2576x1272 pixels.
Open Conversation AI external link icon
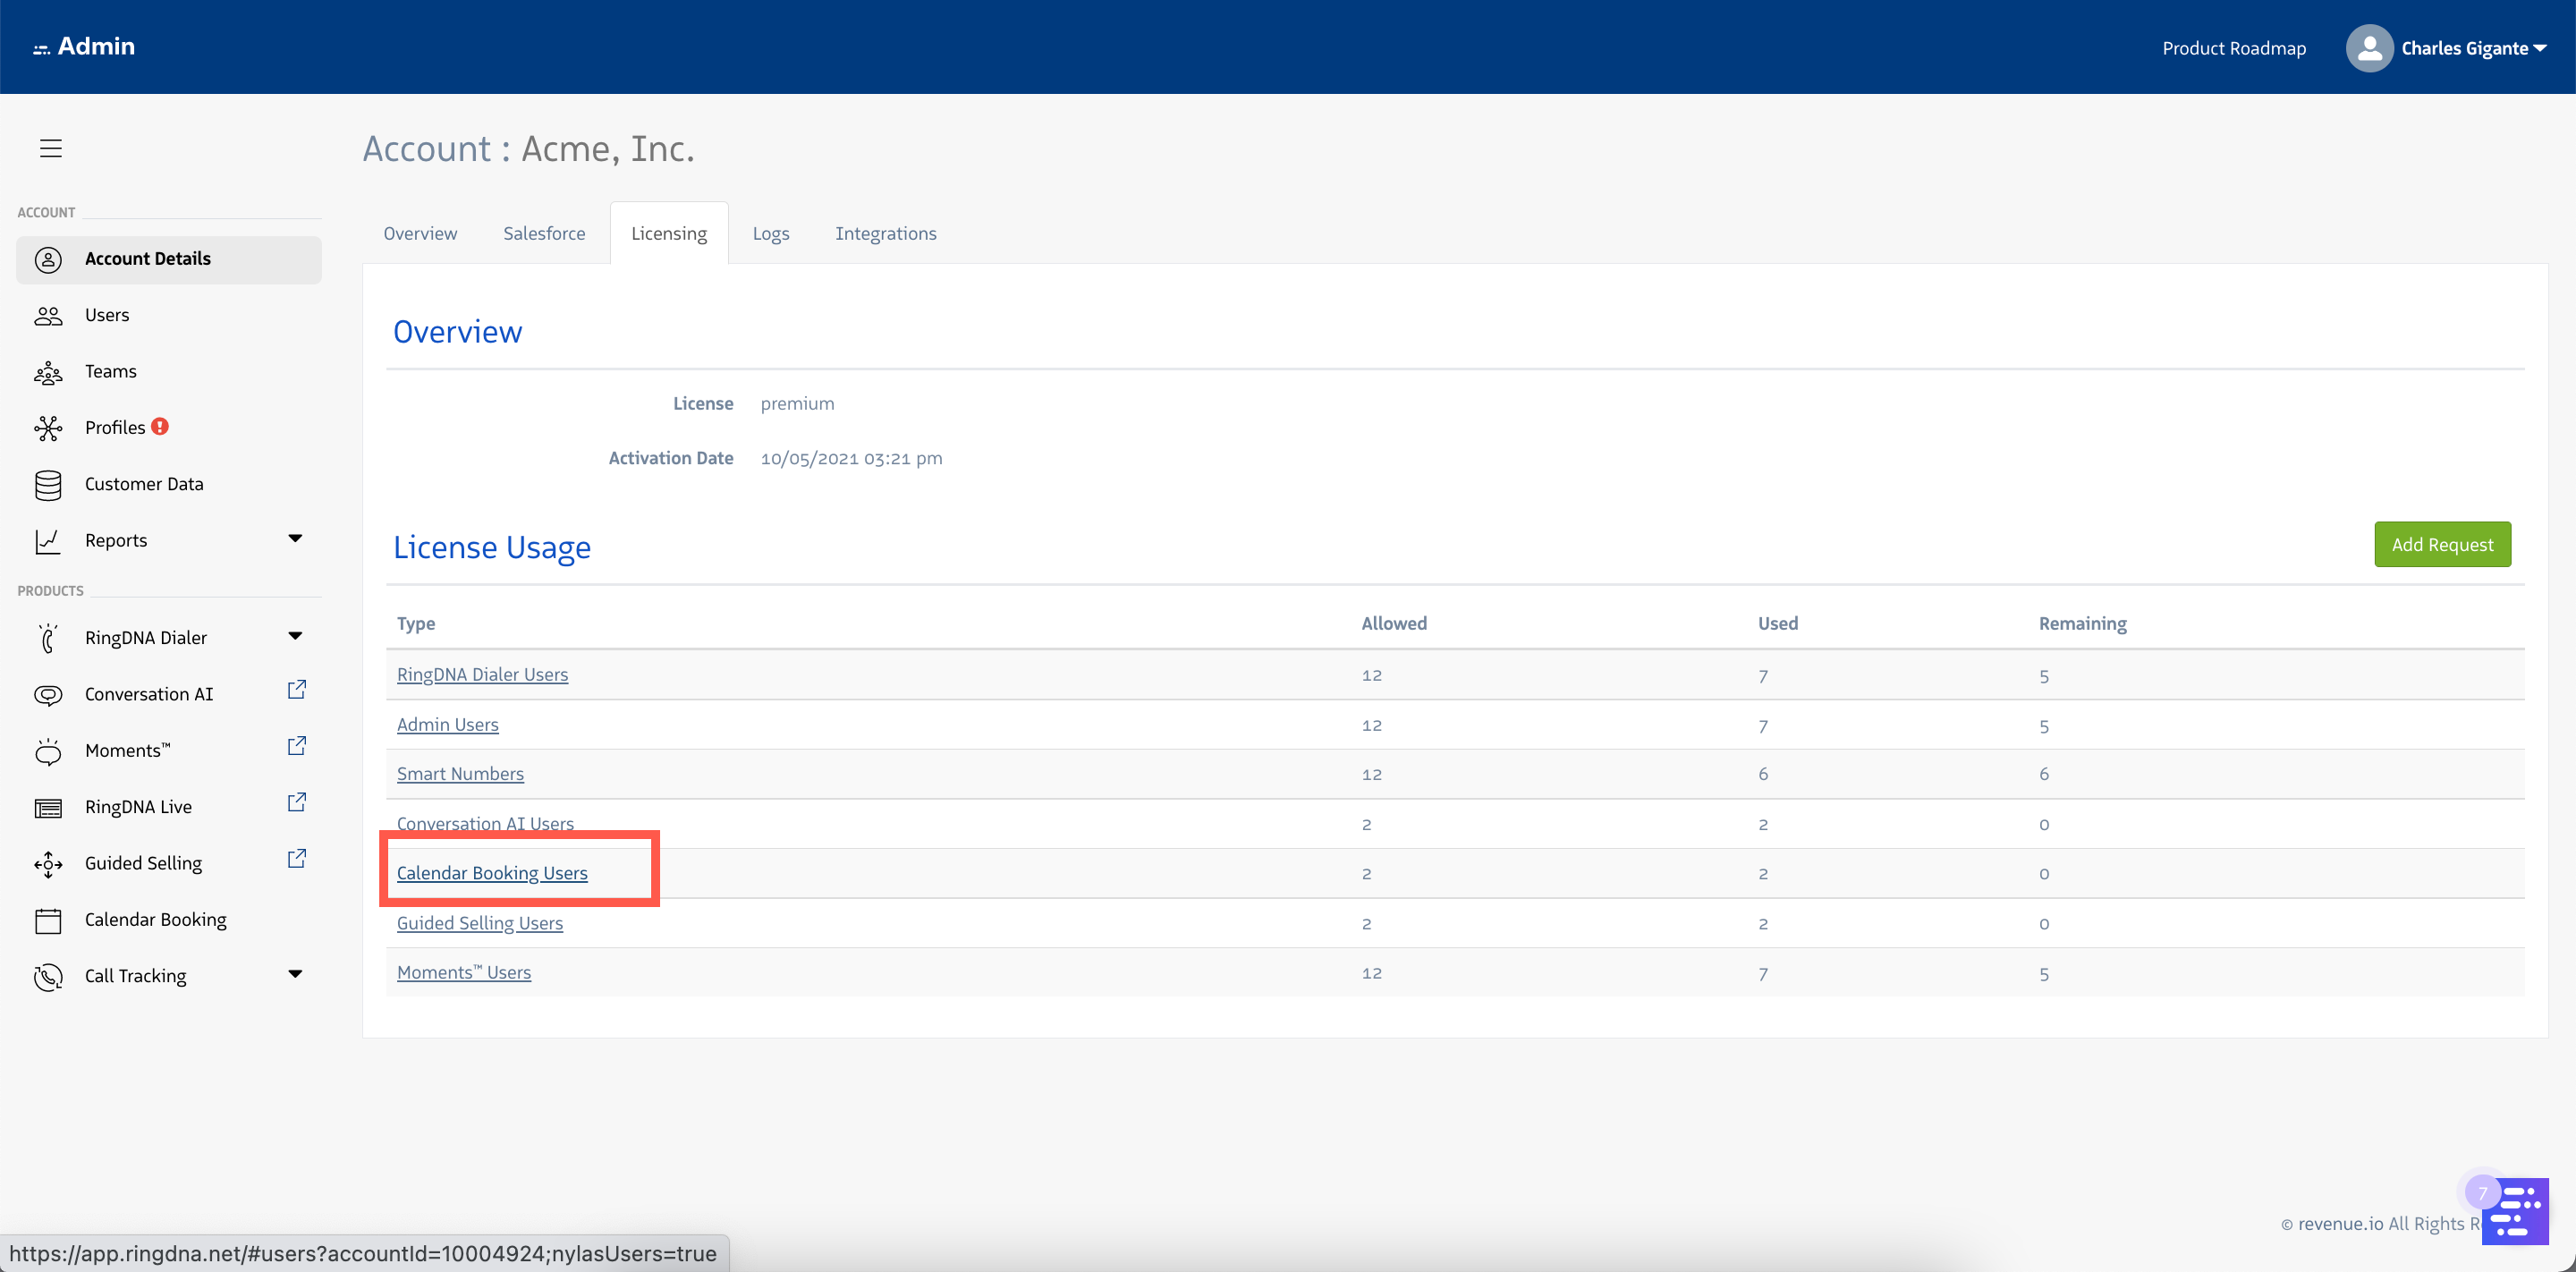coord(296,690)
